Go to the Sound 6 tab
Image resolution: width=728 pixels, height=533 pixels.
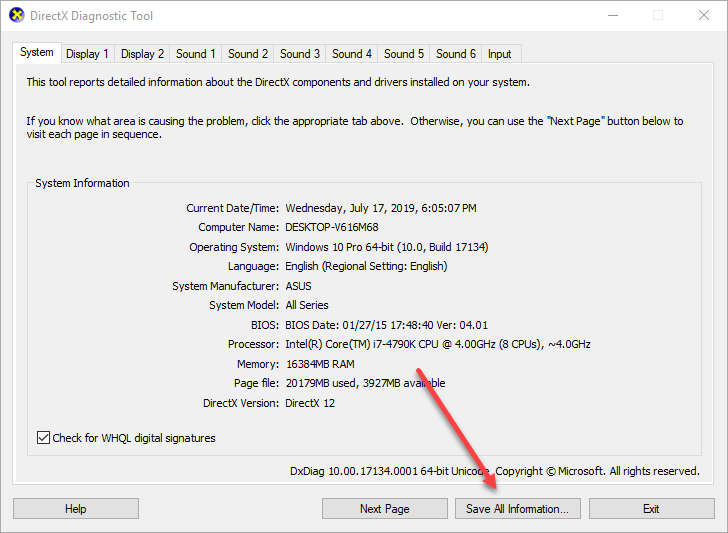point(455,54)
